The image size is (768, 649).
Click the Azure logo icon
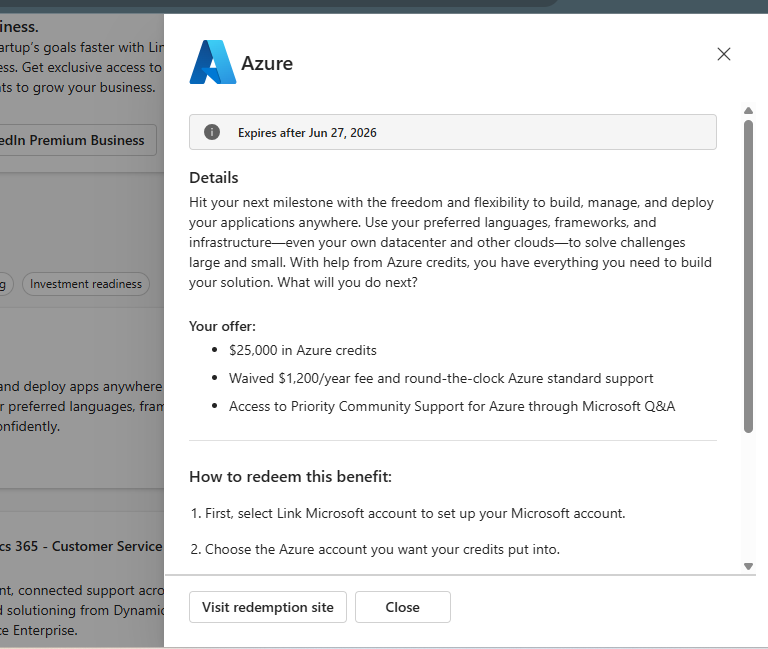point(213,62)
